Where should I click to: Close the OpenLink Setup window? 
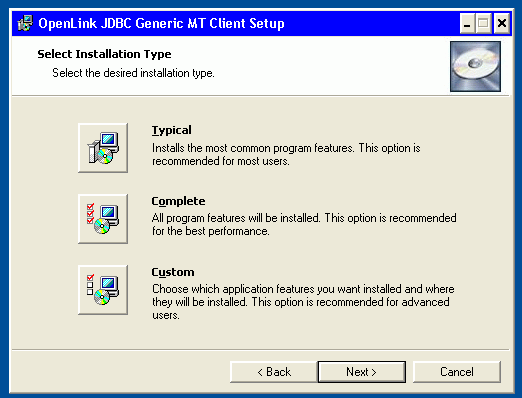[502, 23]
